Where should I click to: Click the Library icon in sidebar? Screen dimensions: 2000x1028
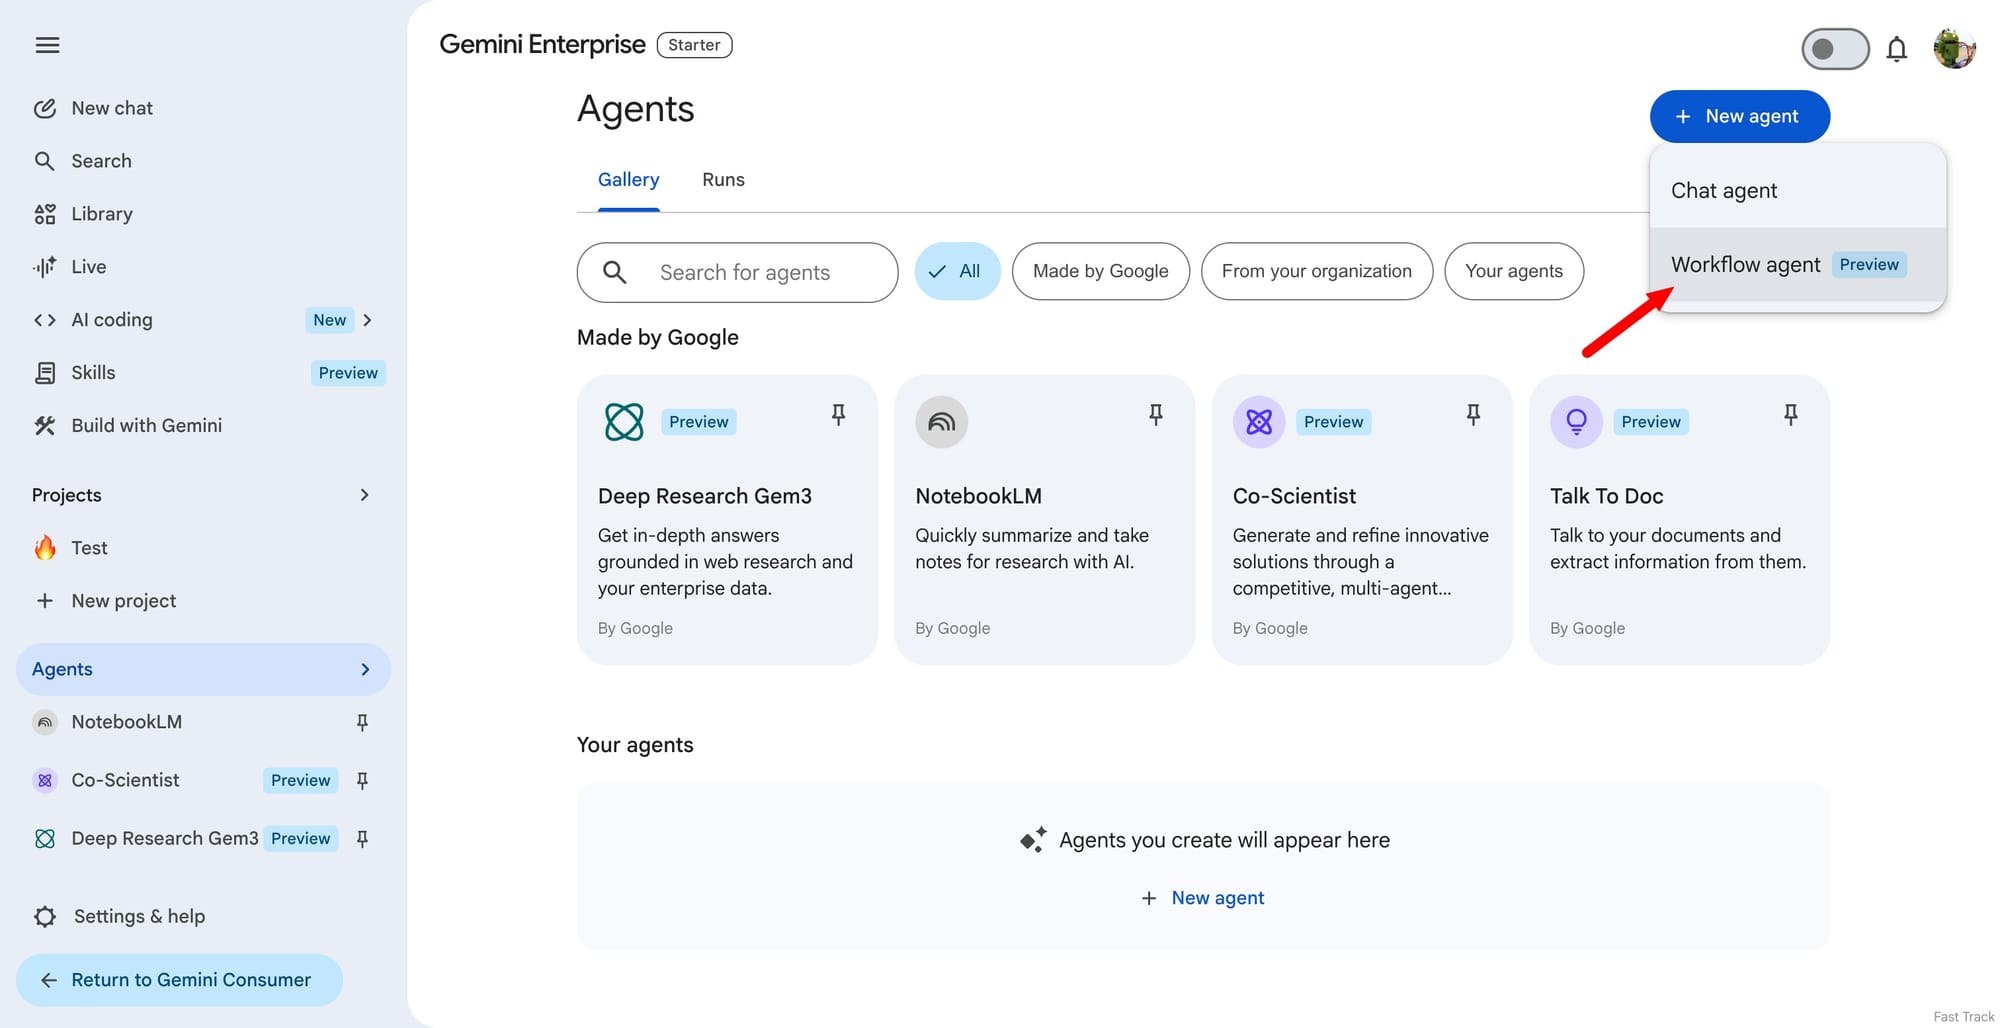click(x=45, y=214)
